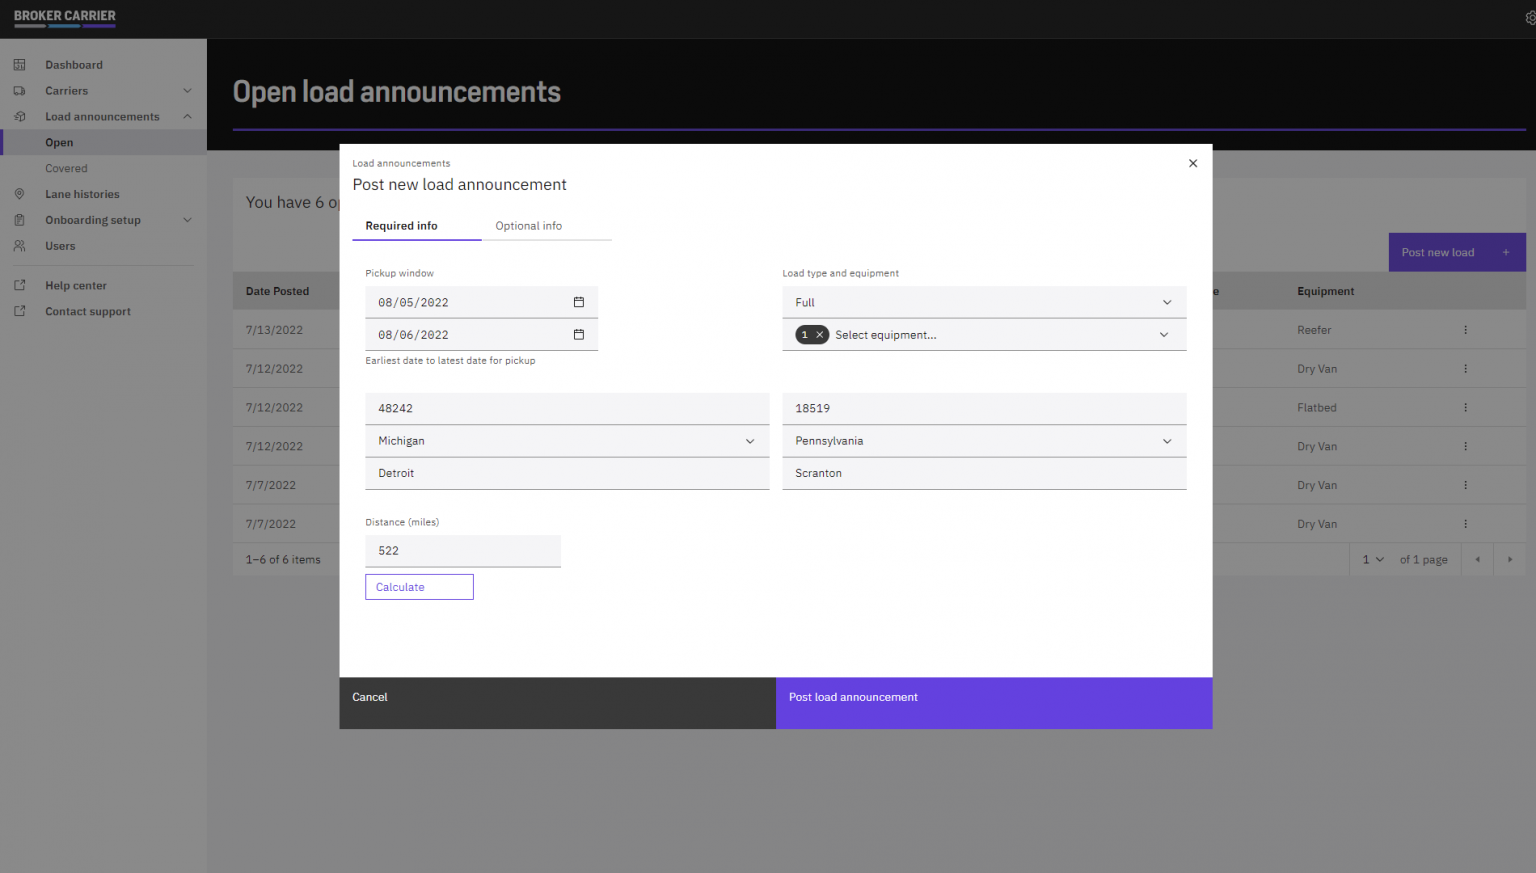Click the 1–6 of 6 items text

tap(283, 560)
